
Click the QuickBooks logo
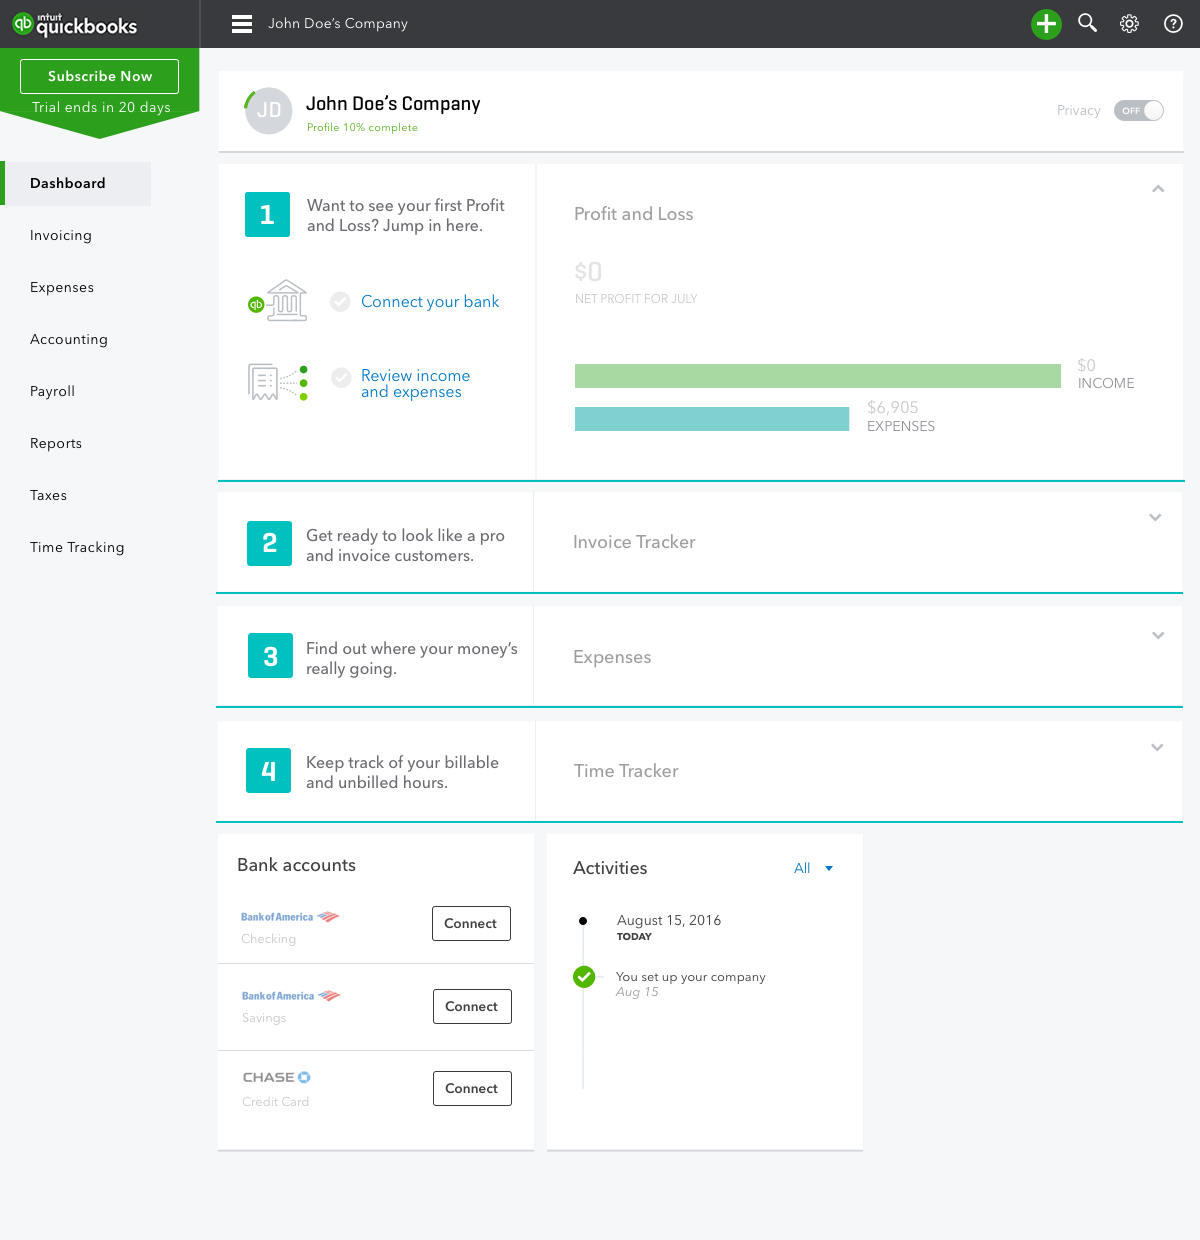point(75,24)
